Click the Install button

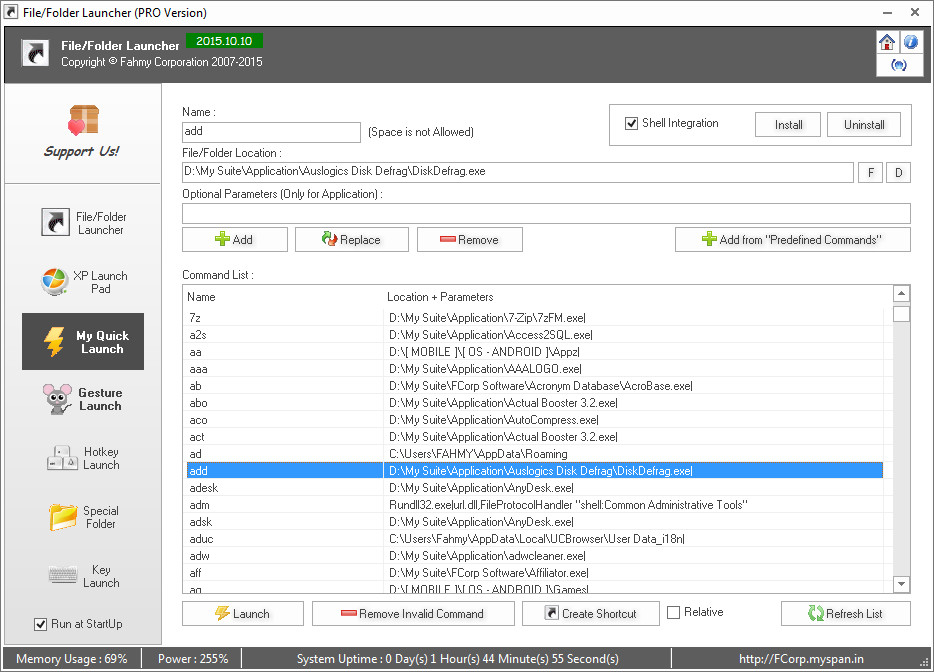(x=788, y=125)
